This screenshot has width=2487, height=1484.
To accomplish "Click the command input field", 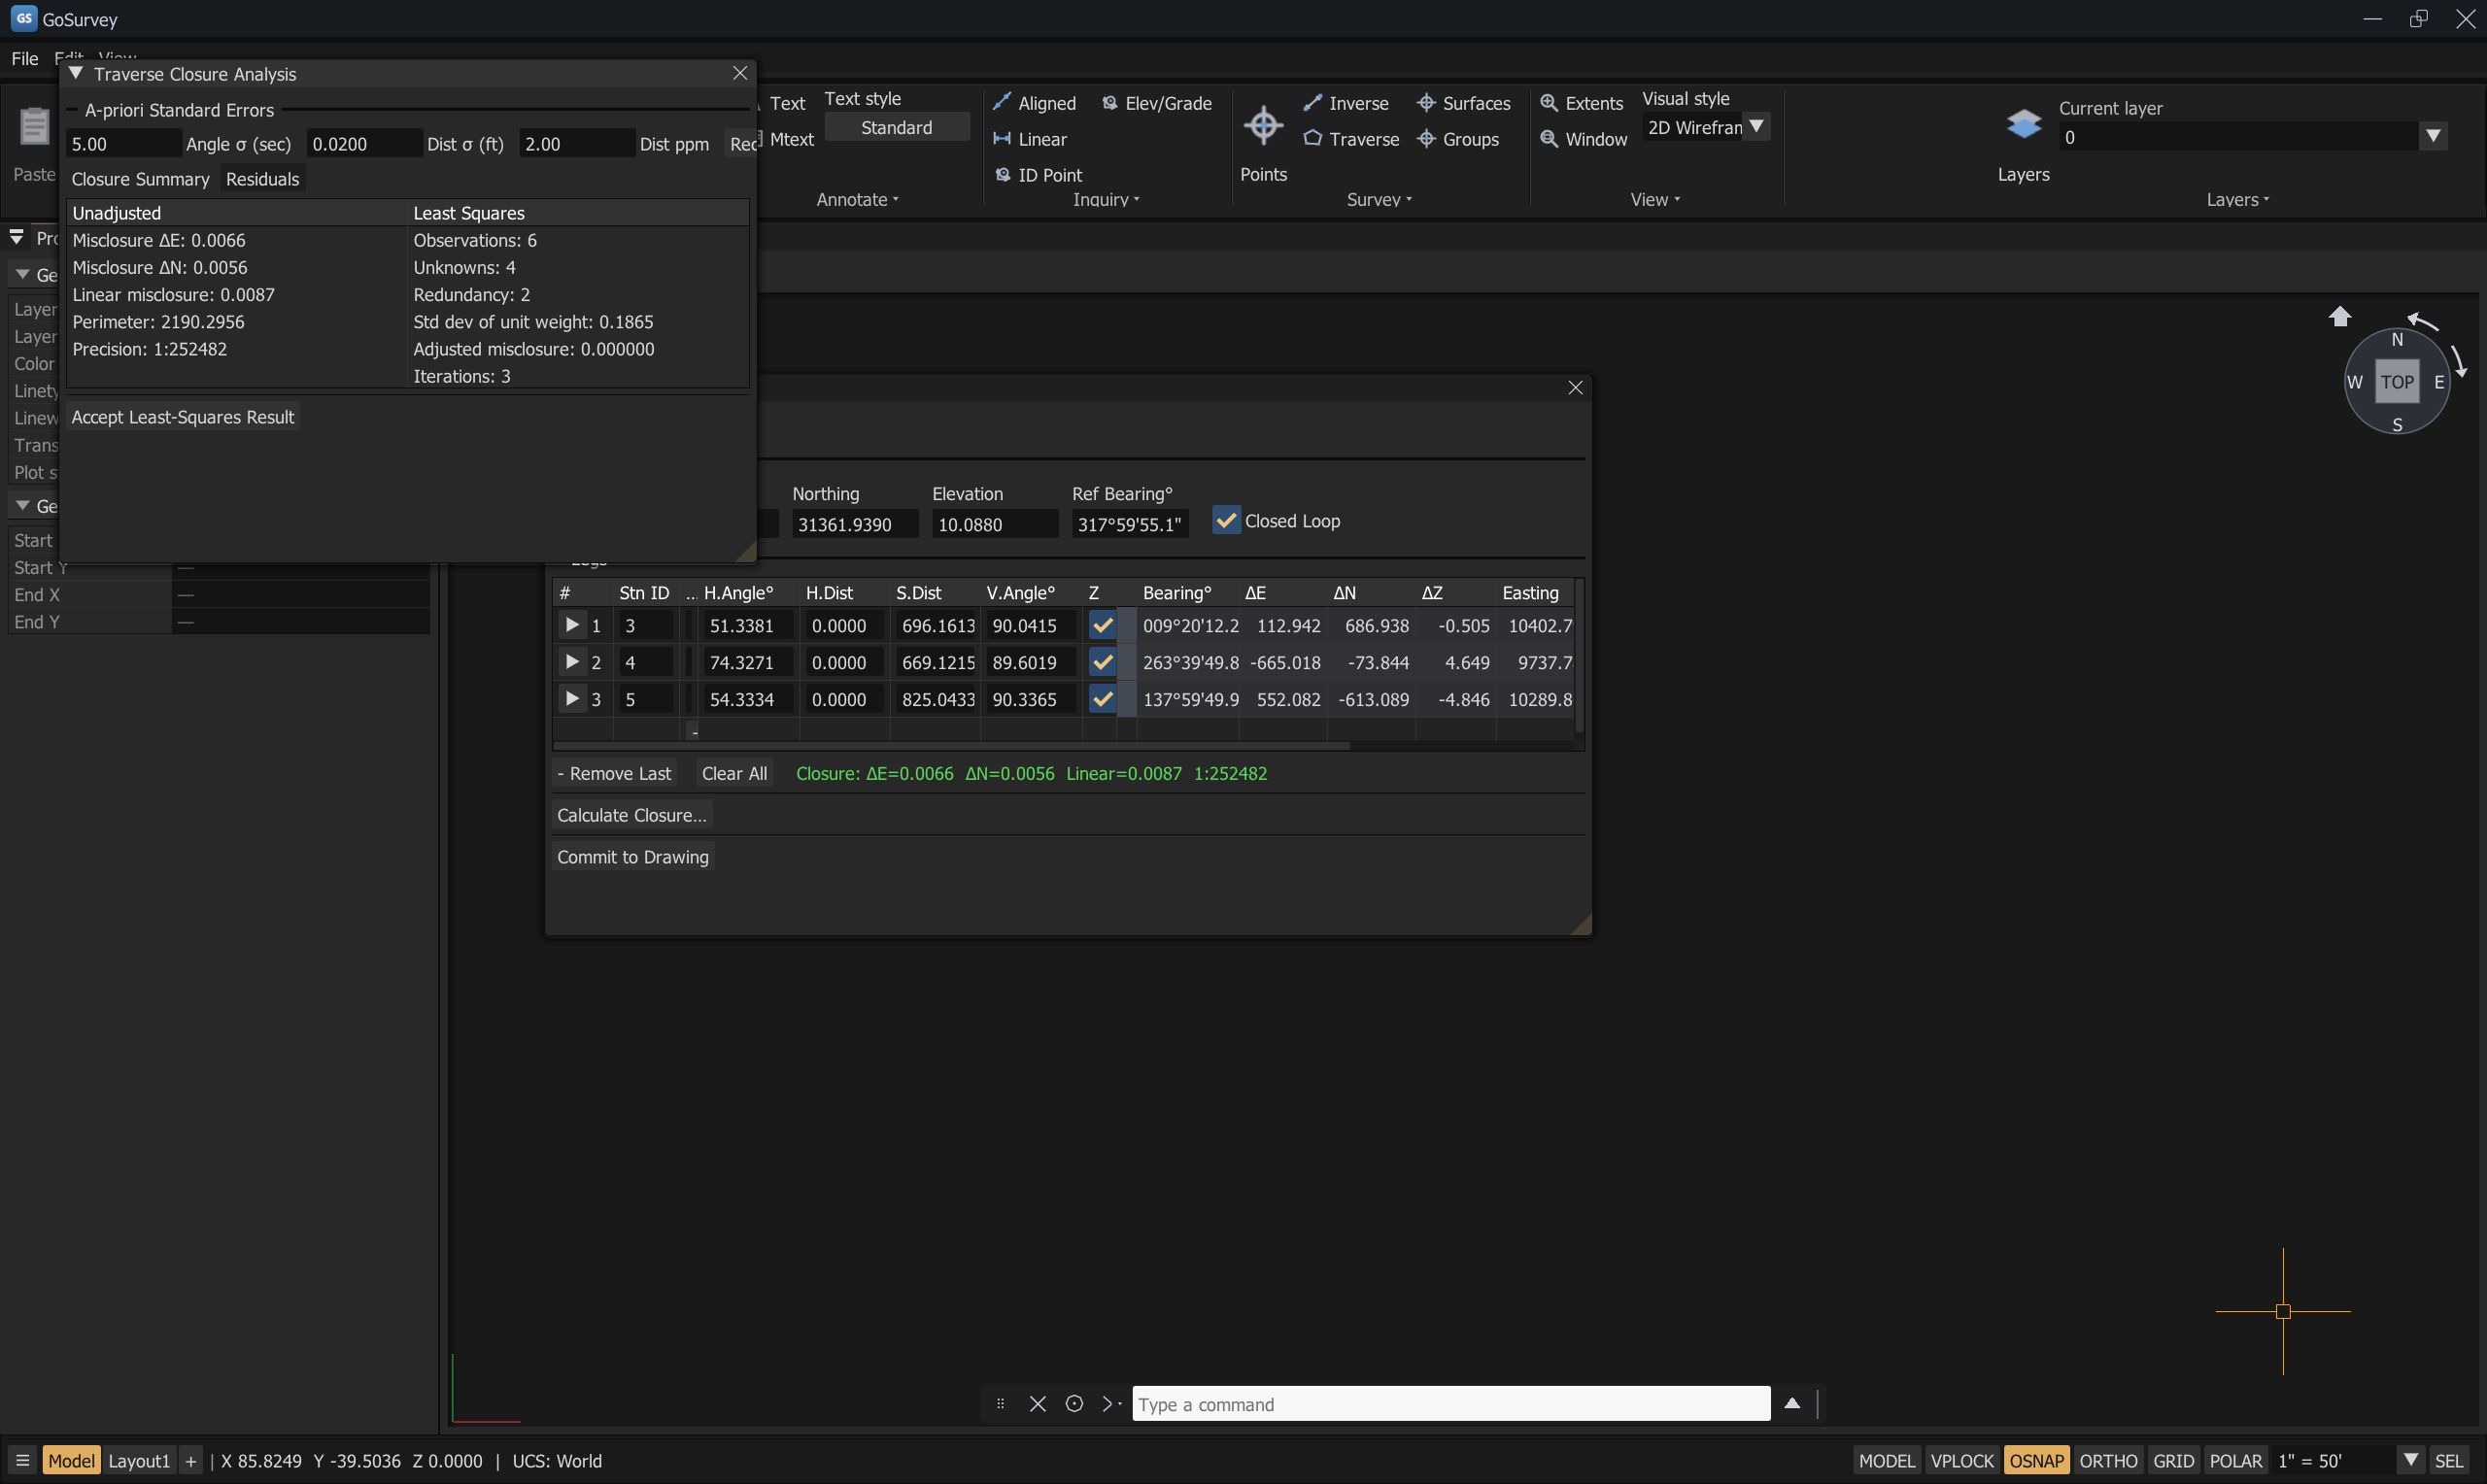I will tap(1451, 1404).
